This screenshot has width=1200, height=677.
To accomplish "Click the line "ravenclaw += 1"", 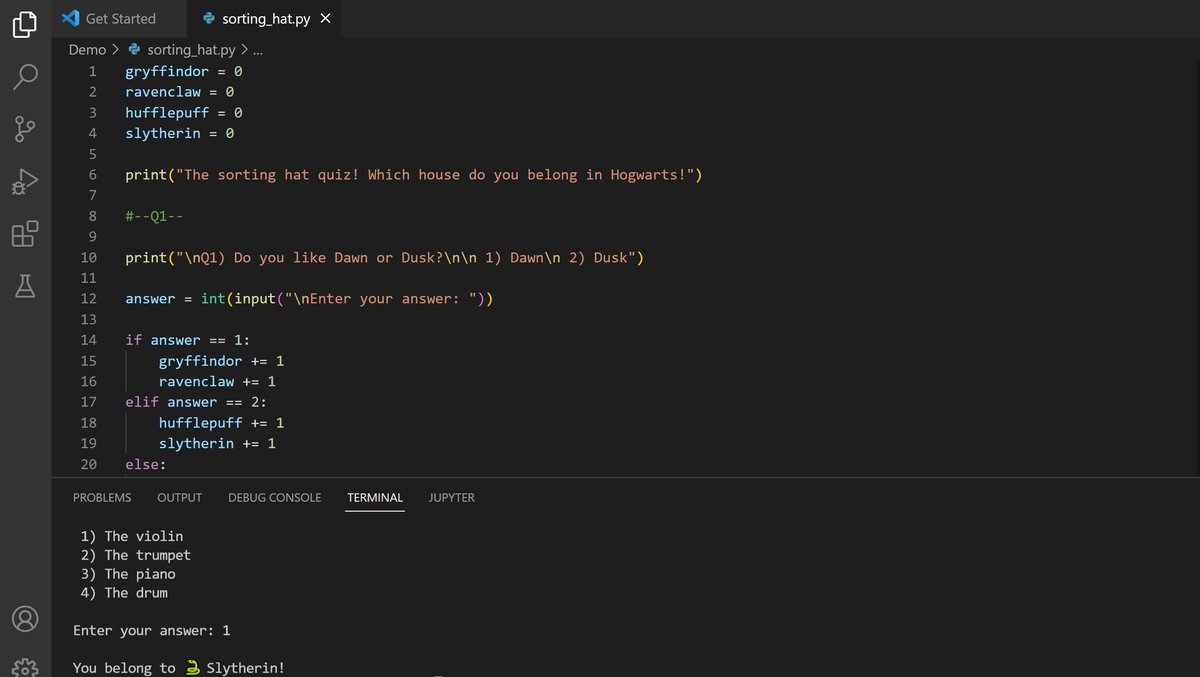I will coord(217,382).
